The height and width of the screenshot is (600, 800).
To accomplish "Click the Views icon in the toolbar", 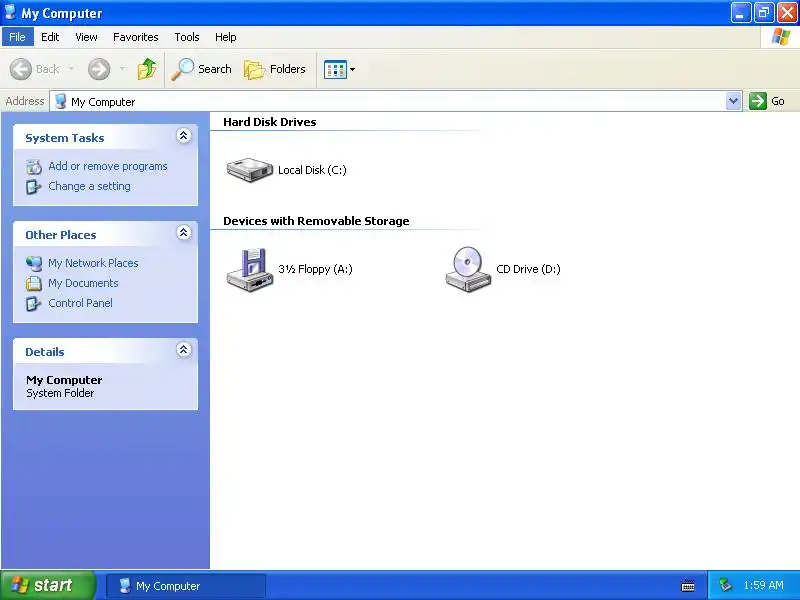I will click(x=335, y=69).
